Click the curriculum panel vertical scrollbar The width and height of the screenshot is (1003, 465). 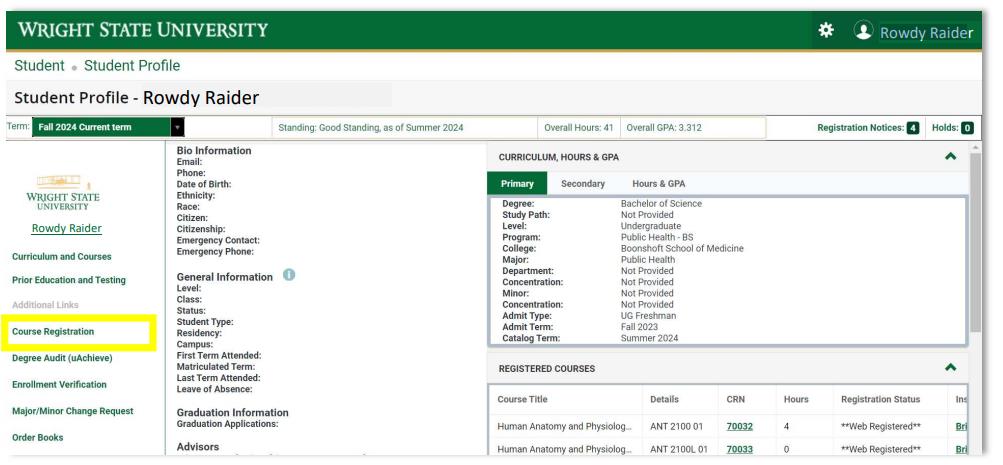click(975, 243)
